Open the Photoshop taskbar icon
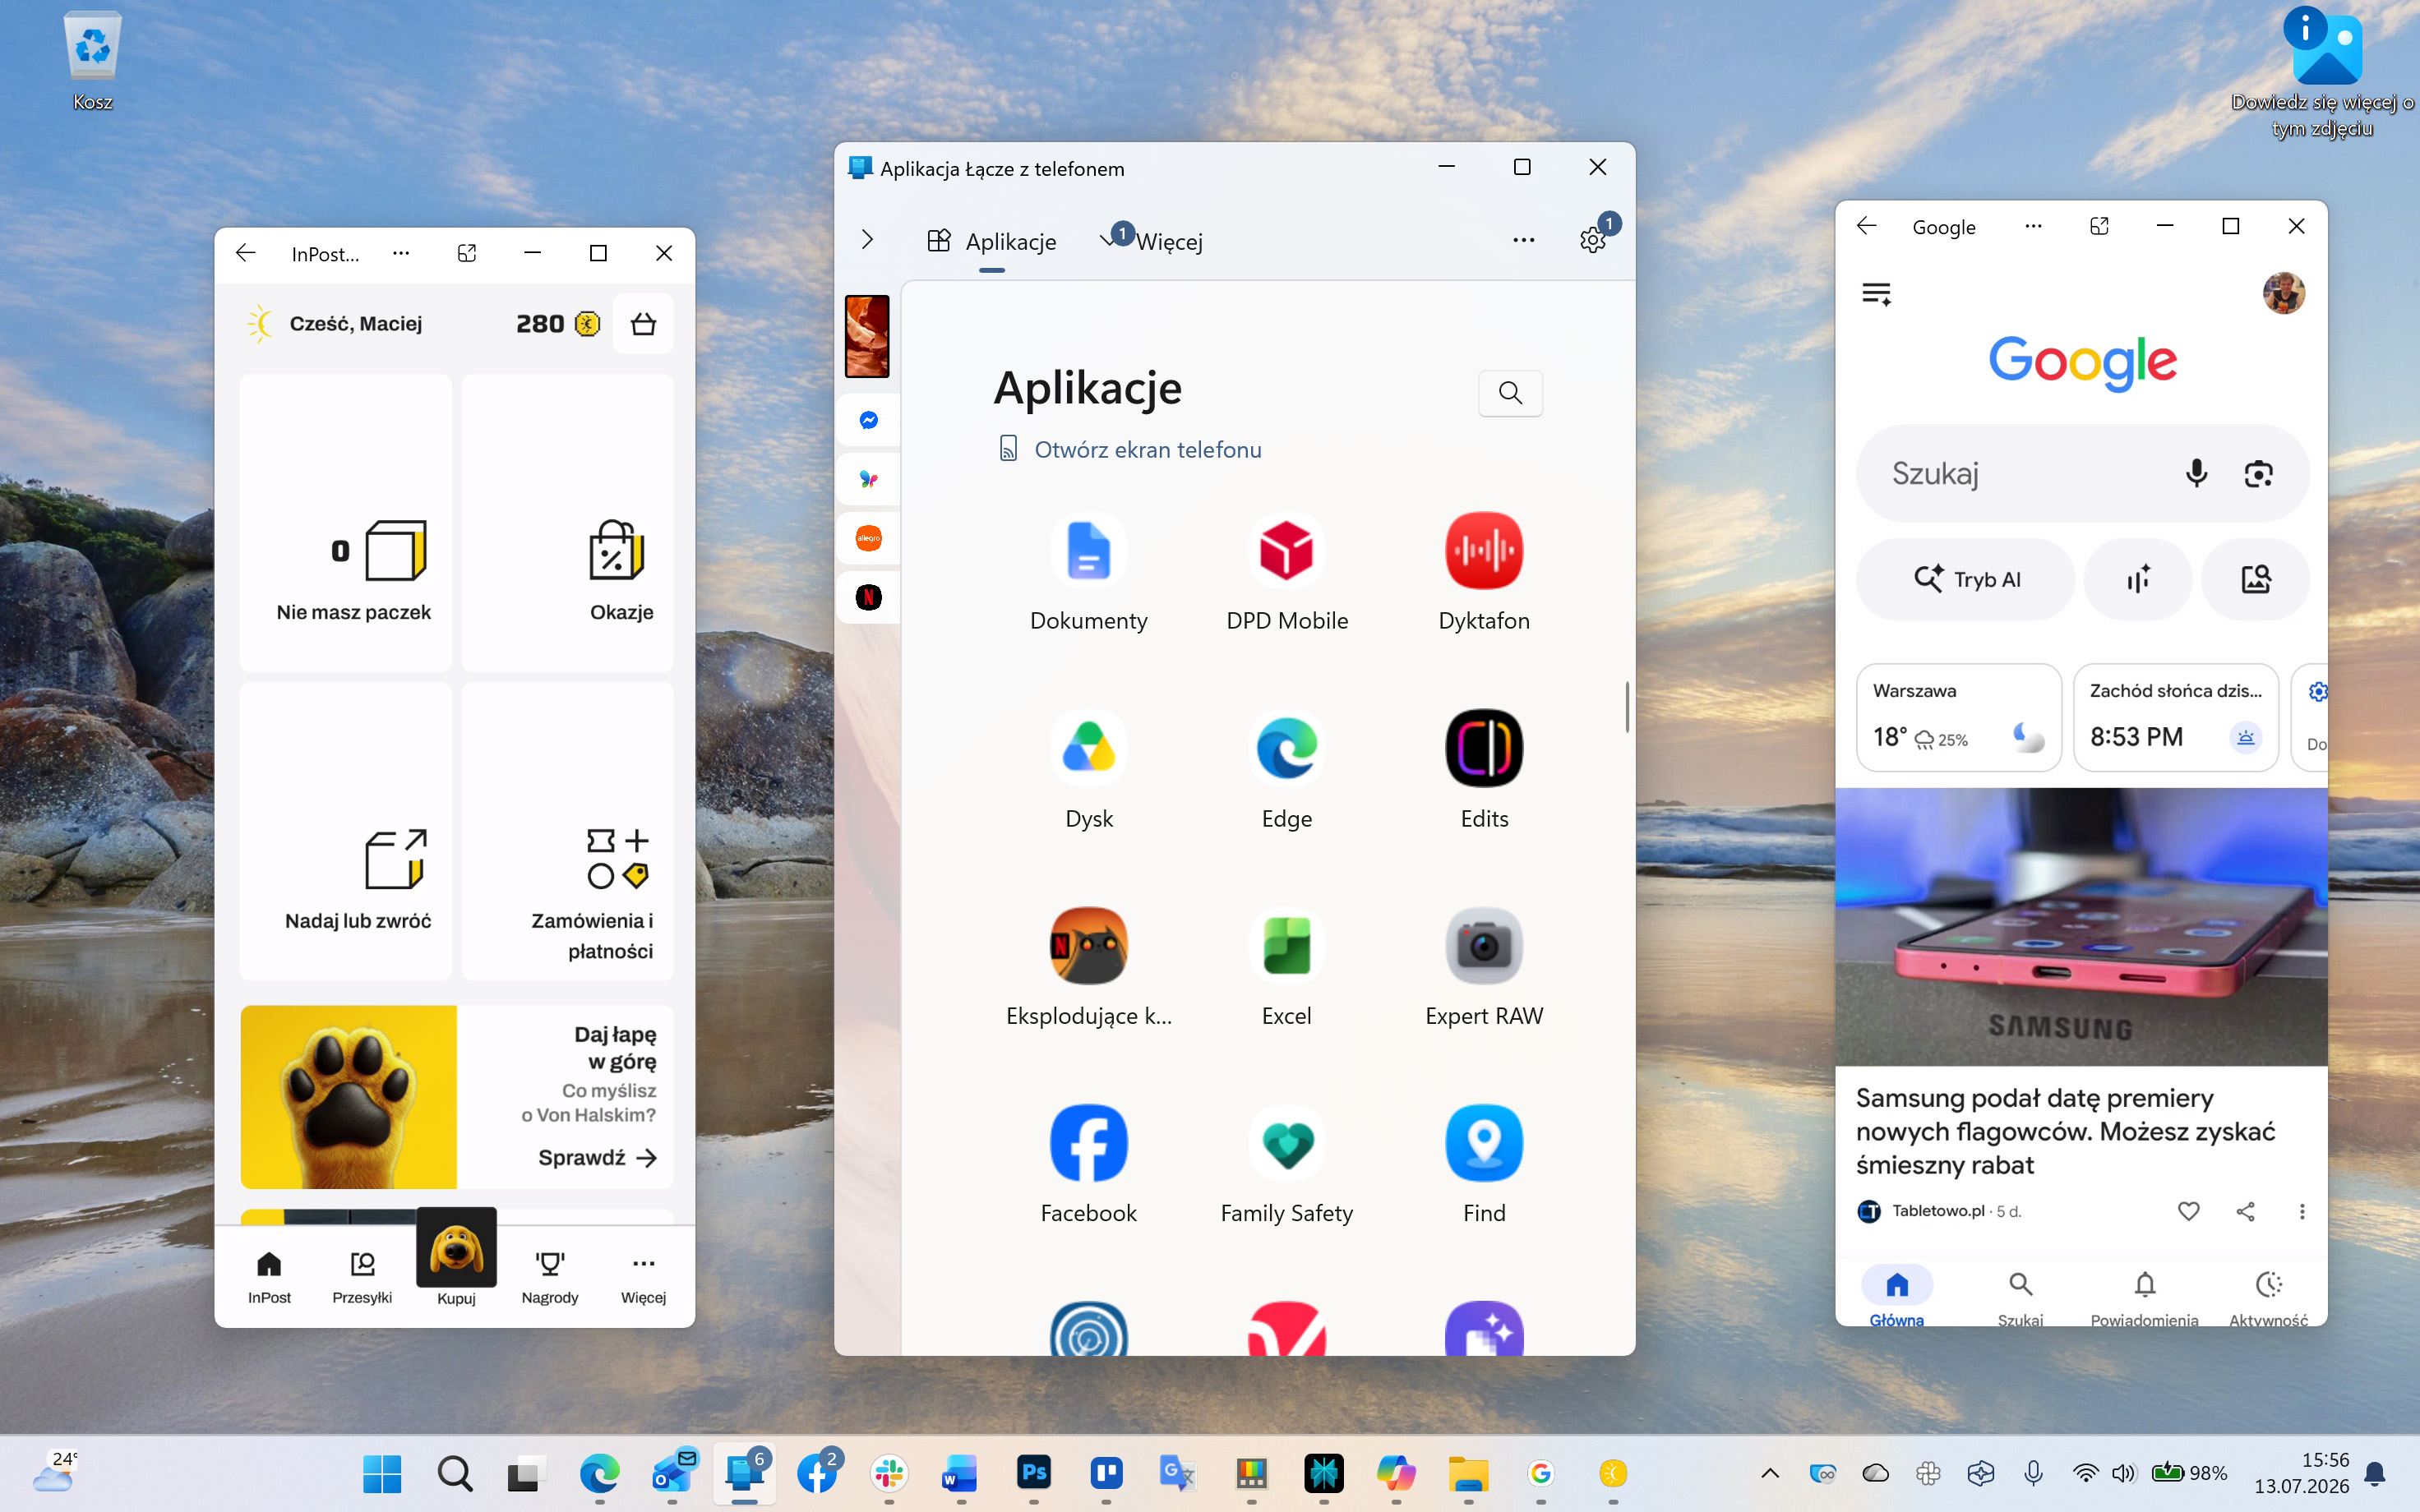This screenshot has width=2420, height=1512. point(1033,1473)
